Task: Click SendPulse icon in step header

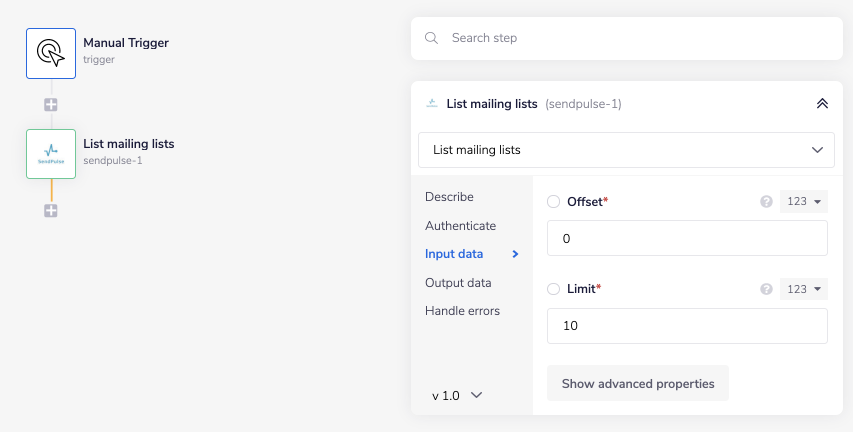Action: (x=432, y=103)
